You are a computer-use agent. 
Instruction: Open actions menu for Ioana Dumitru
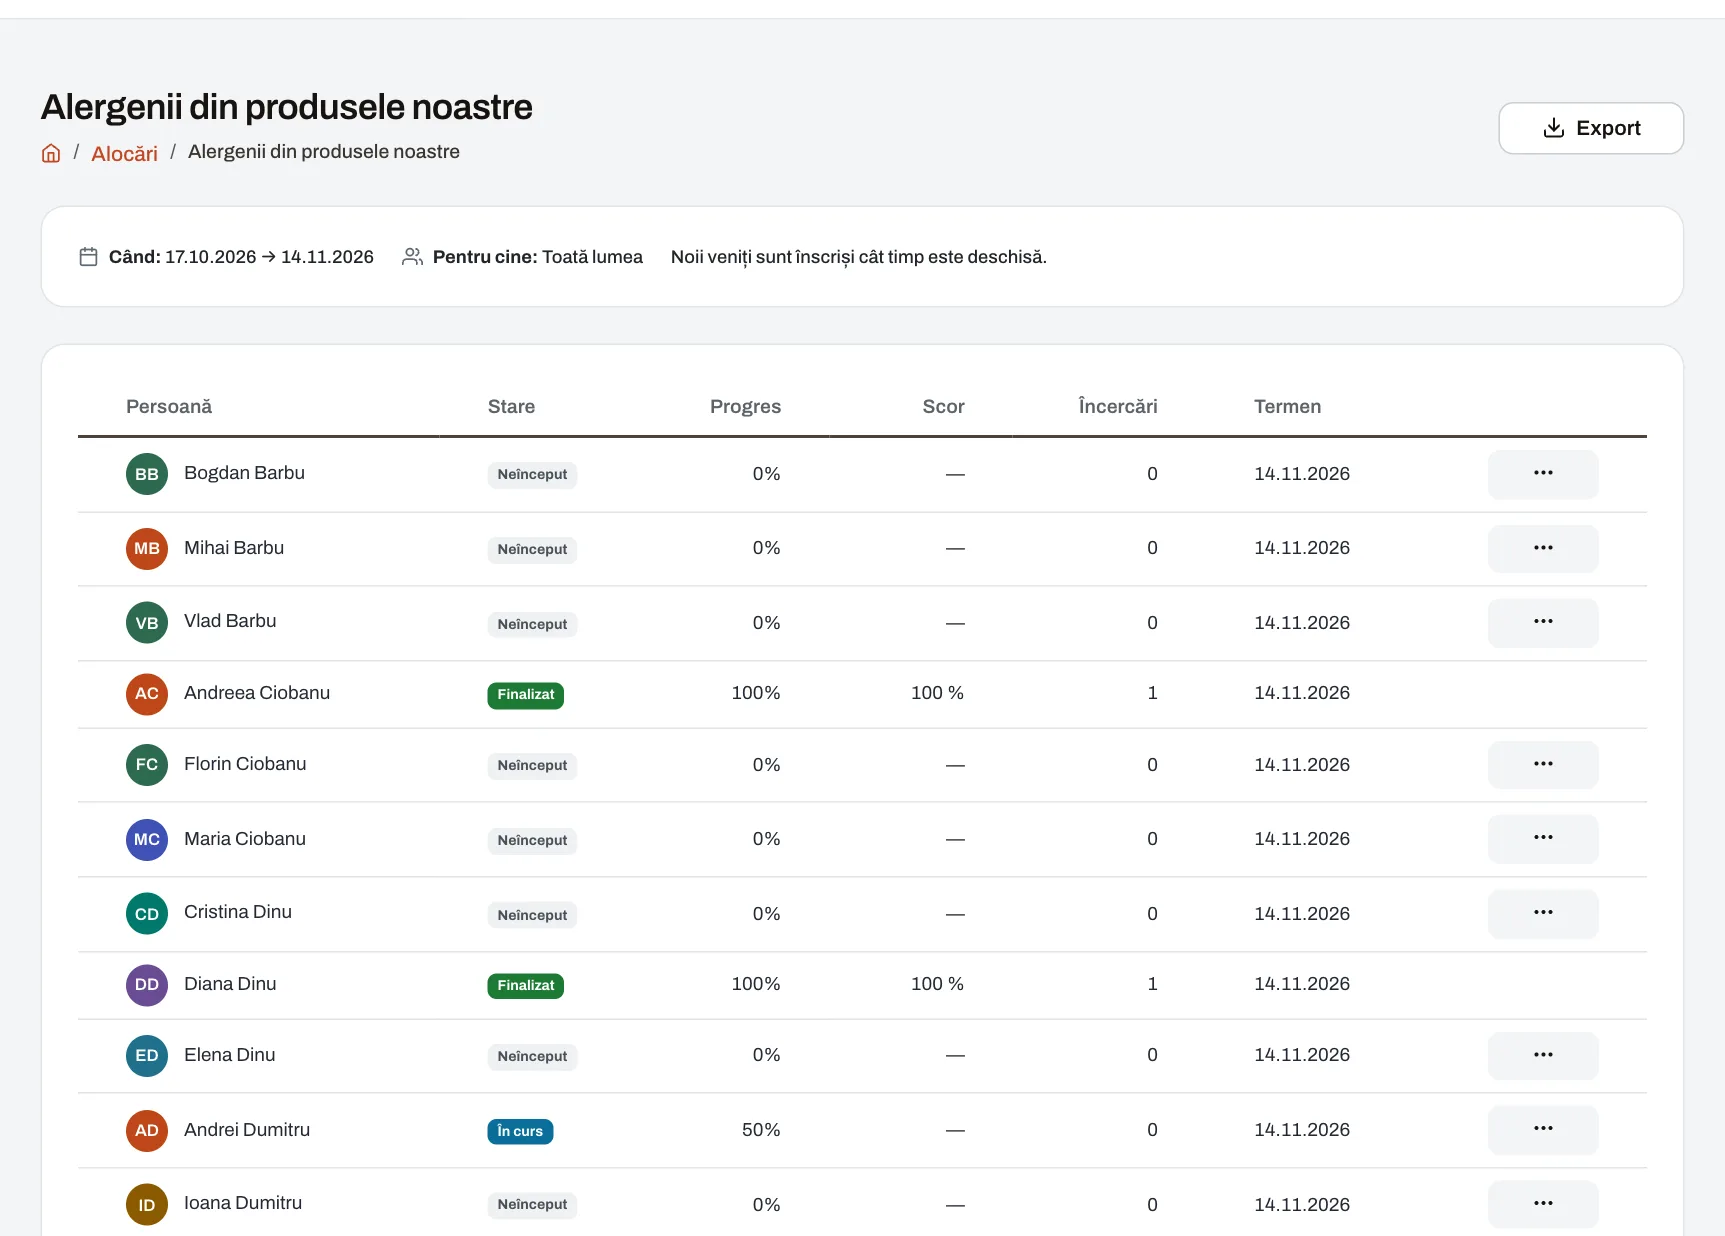(x=1542, y=1205)
